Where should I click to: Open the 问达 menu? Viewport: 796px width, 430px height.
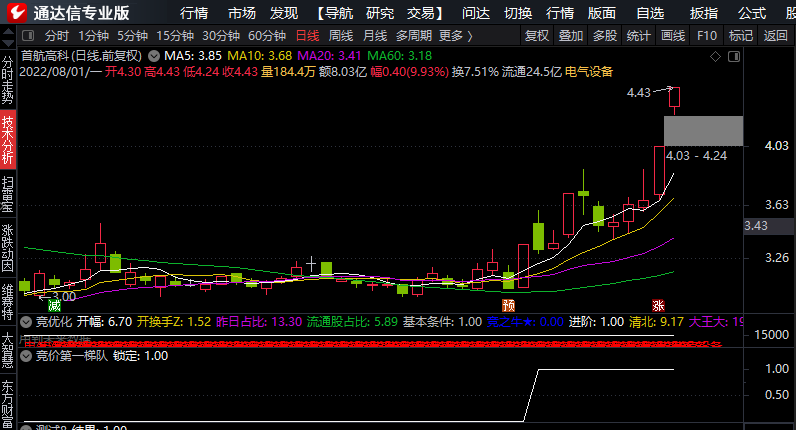click(x=476, y=13)
